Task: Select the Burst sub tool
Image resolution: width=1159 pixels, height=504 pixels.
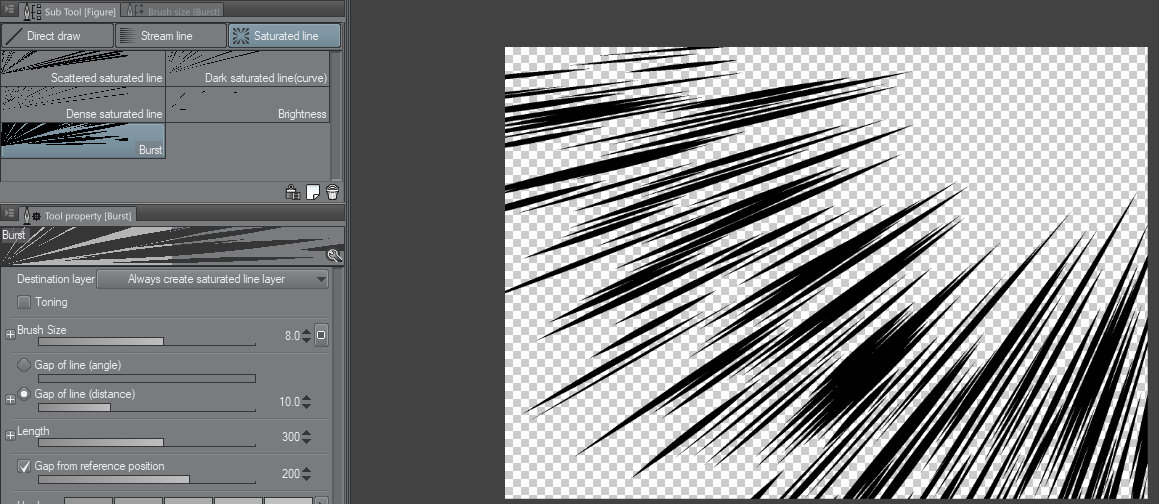Action: pos(83,140)
